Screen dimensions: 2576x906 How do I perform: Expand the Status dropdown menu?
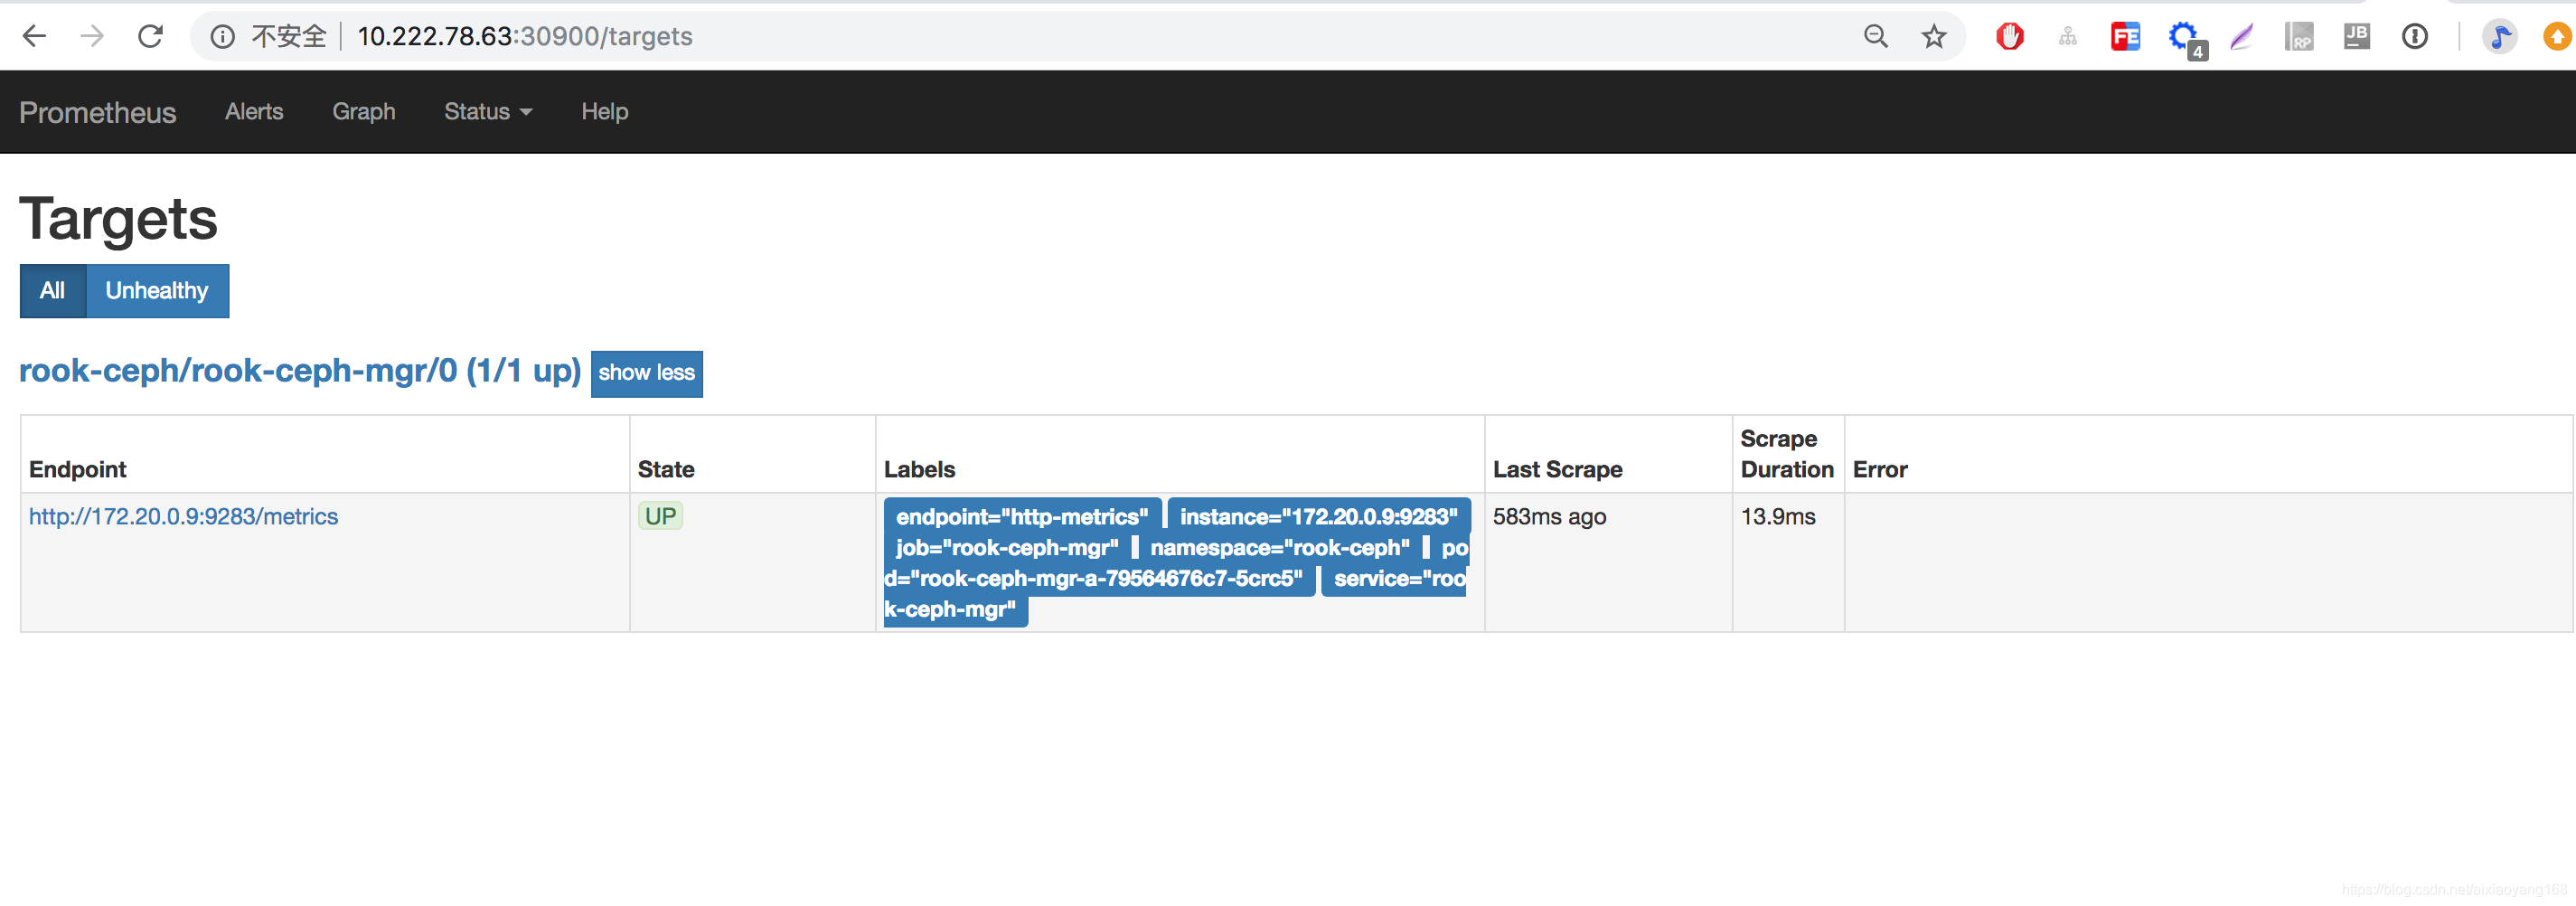488,112
